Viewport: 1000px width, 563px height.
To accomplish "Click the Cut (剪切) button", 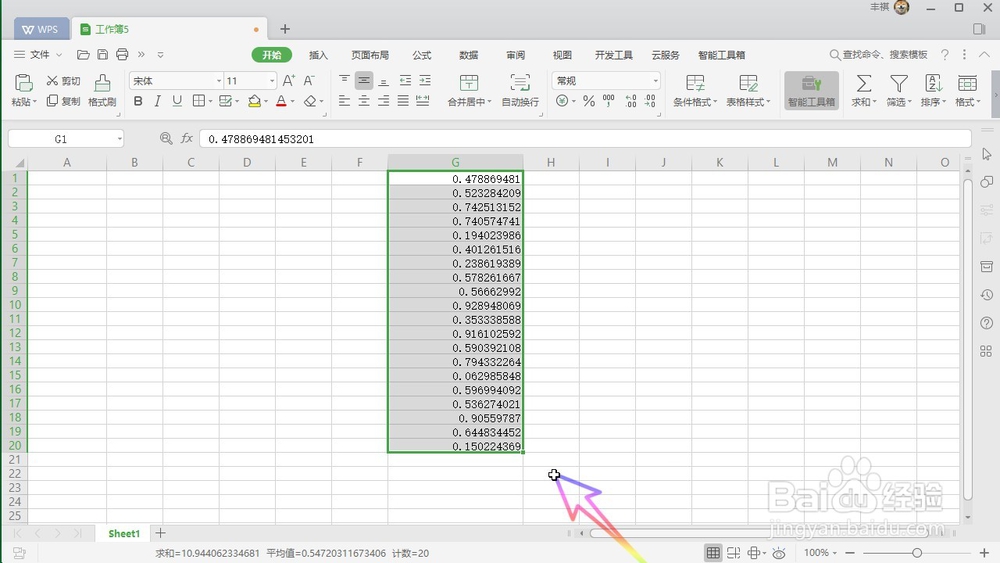I will [x=63, y=81].
